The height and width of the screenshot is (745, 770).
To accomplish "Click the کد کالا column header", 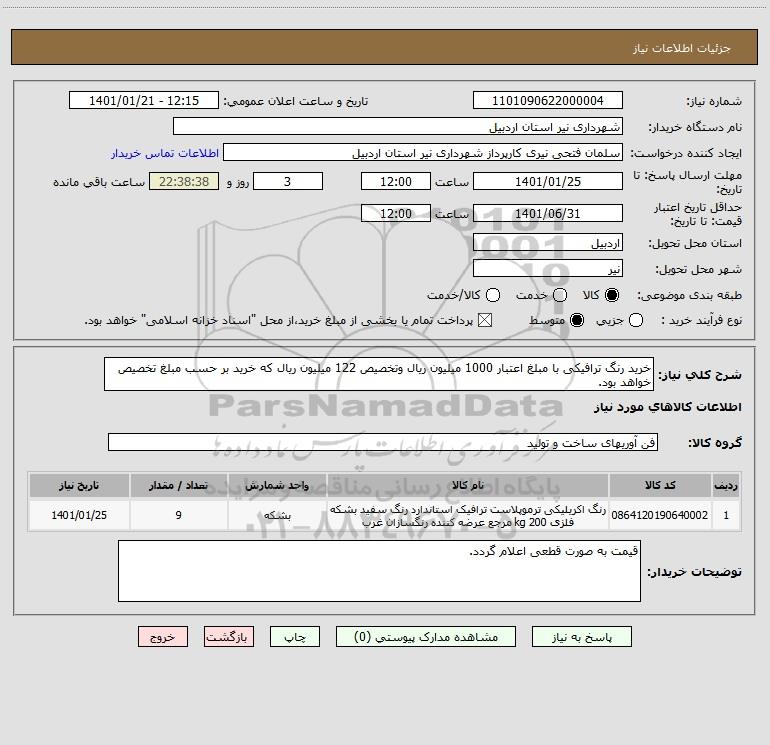I will [x=660, y=485].
